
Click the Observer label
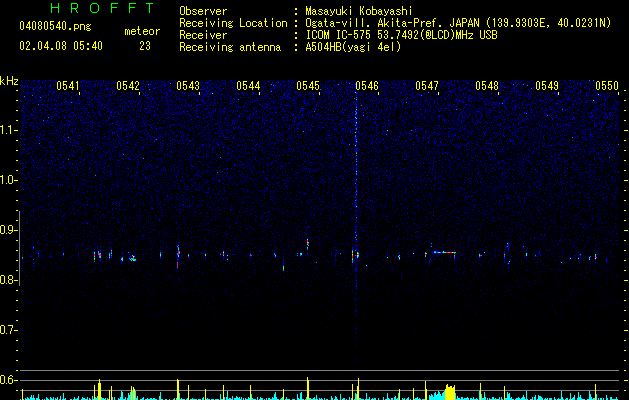pos(203,11)
